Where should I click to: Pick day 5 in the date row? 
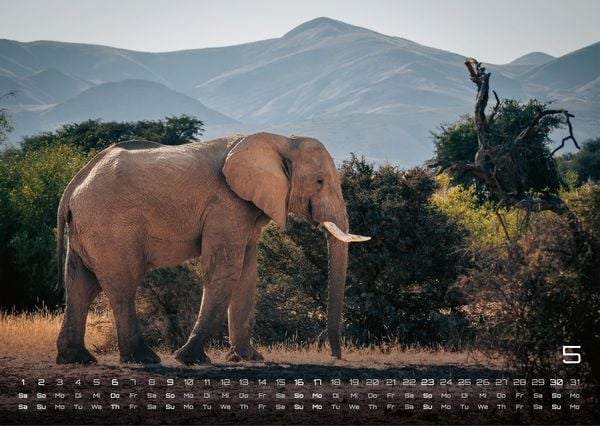96,382
